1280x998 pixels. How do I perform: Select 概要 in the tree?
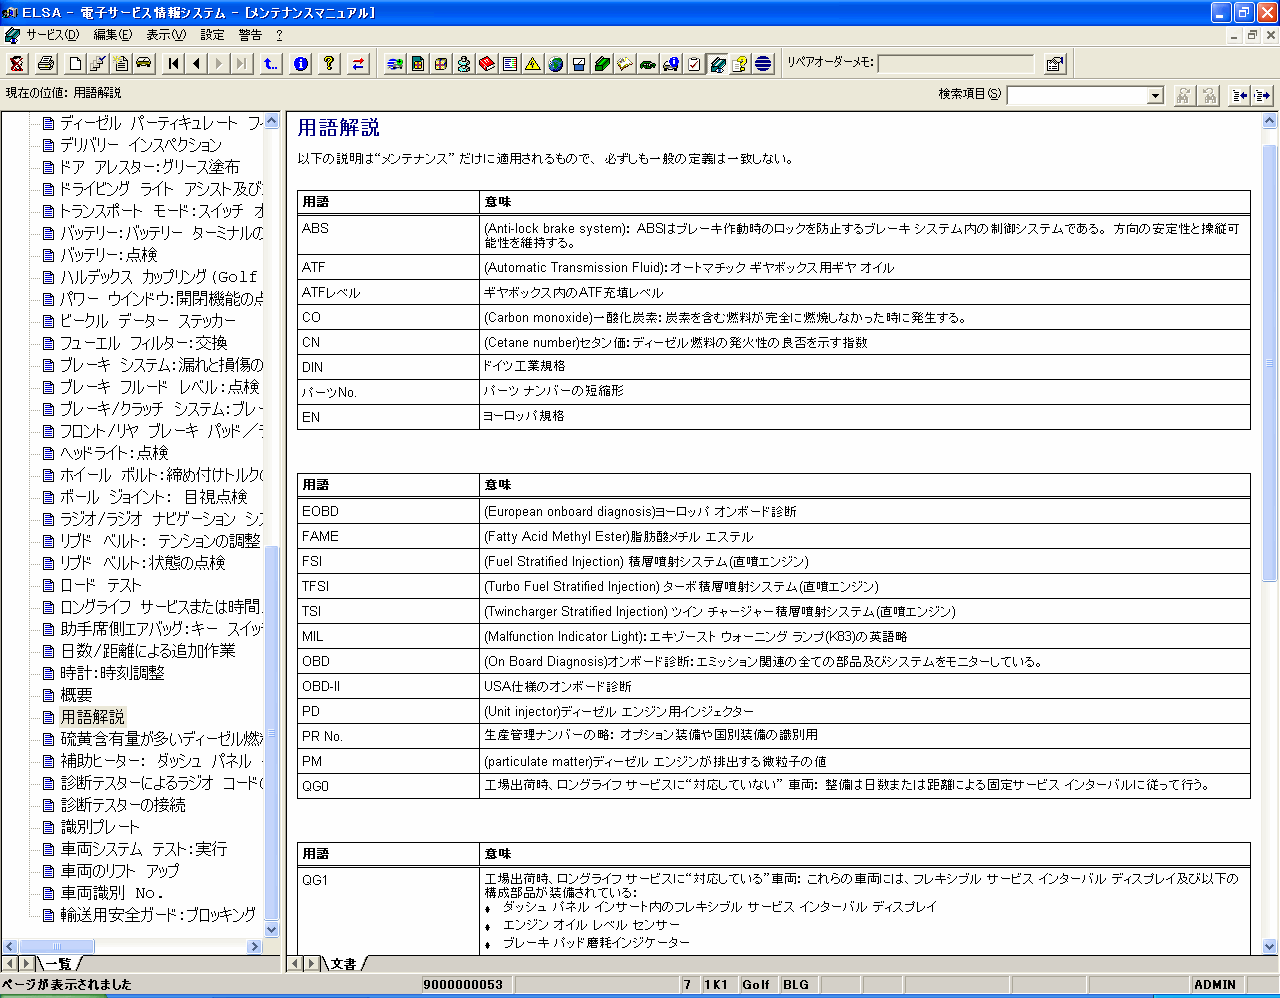[x=76, y=695]
